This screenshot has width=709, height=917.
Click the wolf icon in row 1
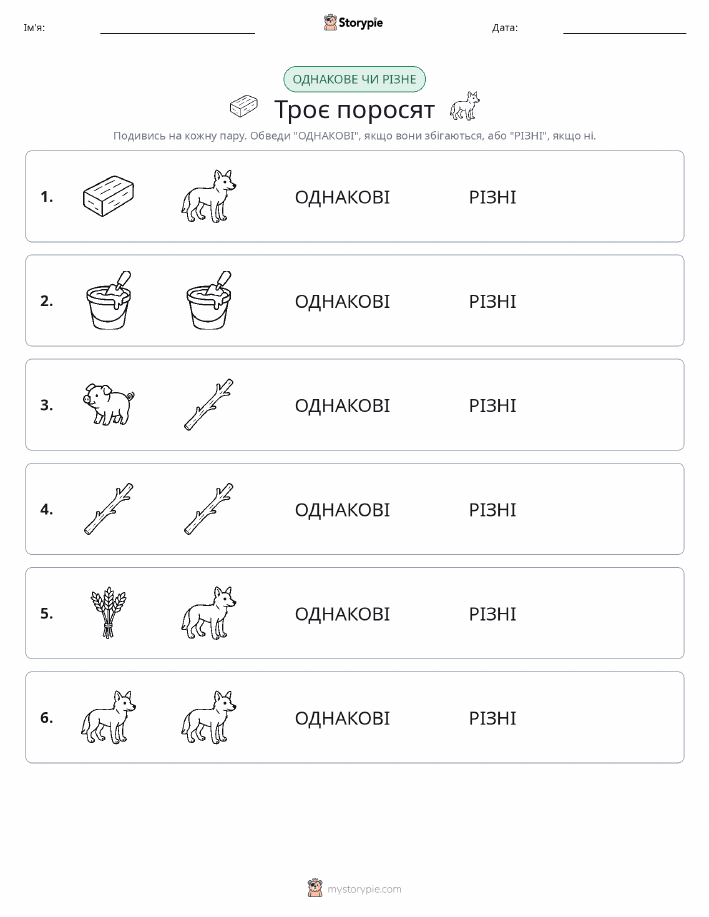[208, 196]
